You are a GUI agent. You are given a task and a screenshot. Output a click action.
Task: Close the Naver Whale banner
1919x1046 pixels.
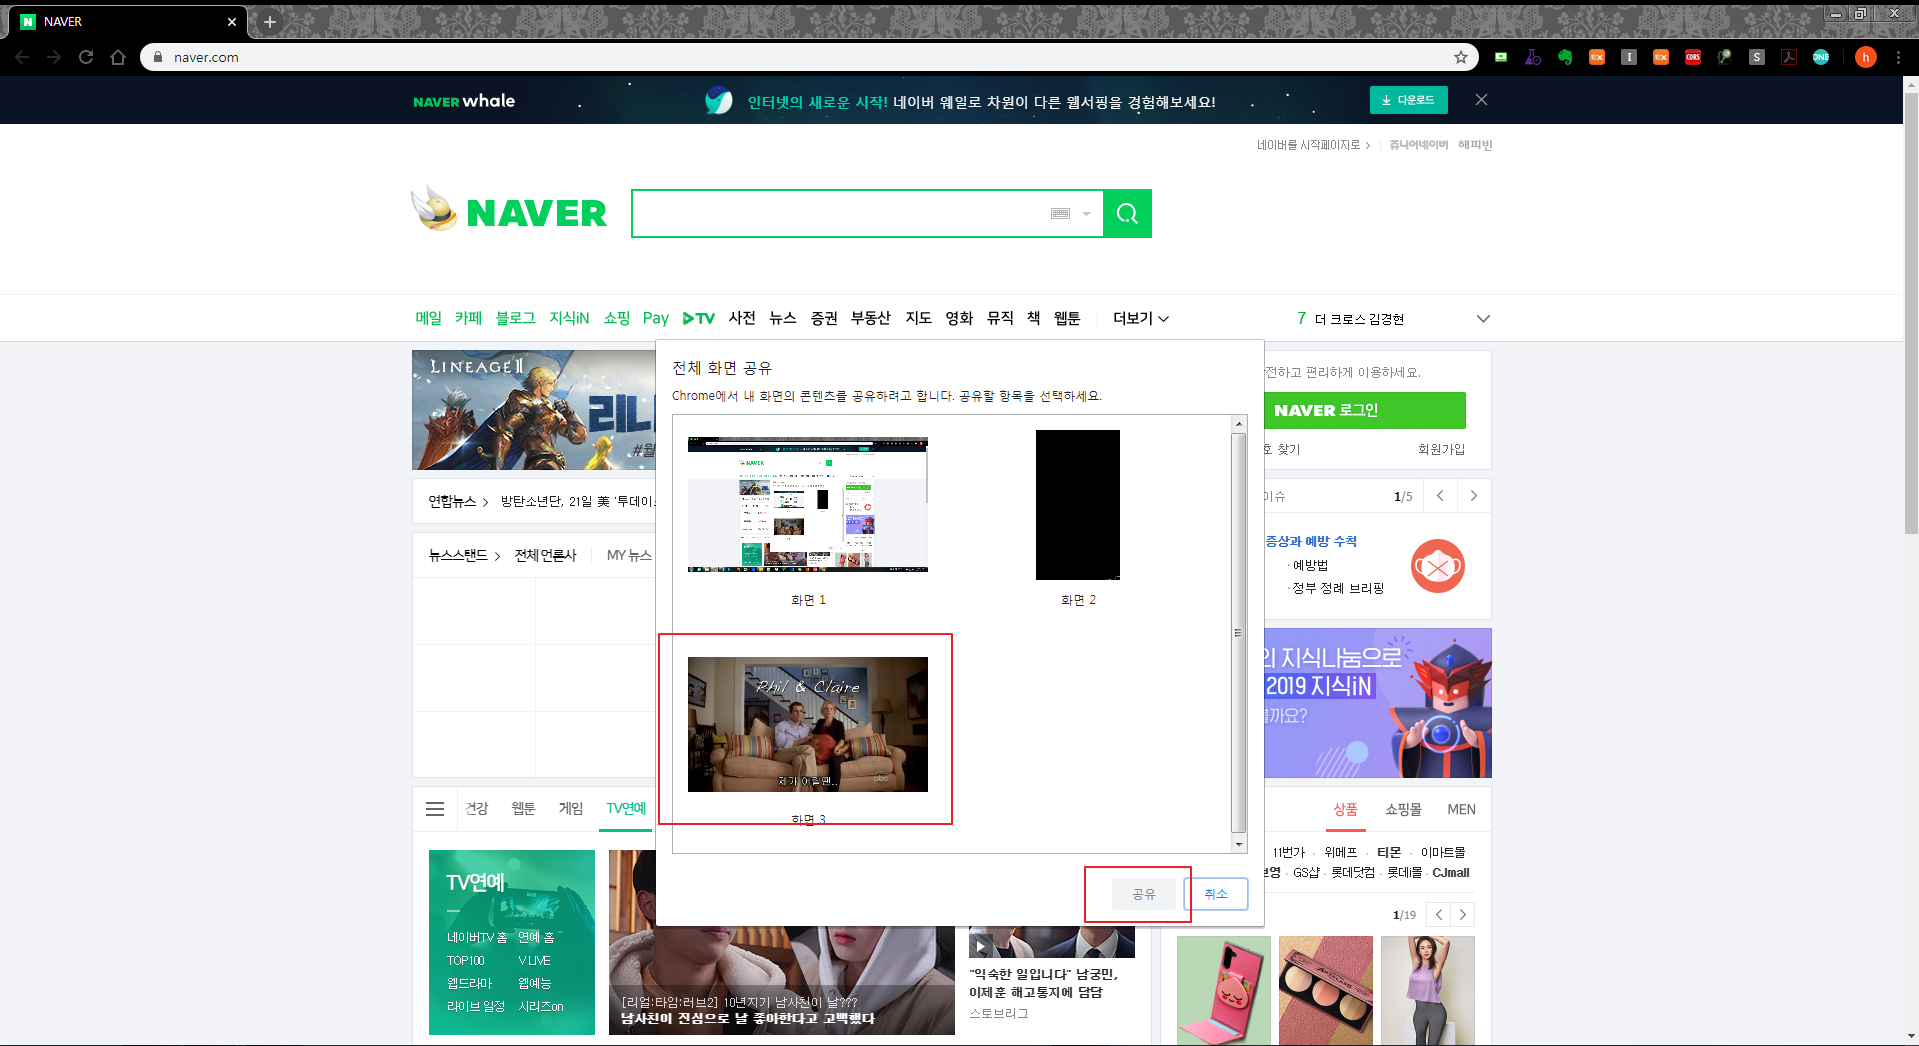coord(1481,100)
